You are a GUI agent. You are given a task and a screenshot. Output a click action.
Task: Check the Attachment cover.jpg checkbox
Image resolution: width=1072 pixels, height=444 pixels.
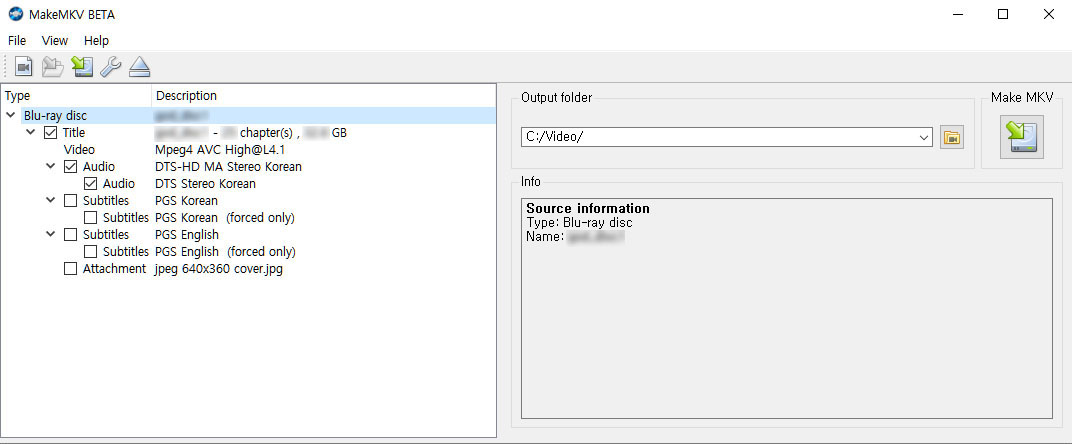pyautogui.click(x=70, y=269)
